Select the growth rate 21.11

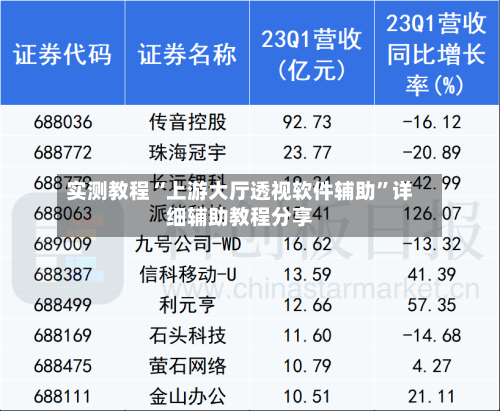432,397
